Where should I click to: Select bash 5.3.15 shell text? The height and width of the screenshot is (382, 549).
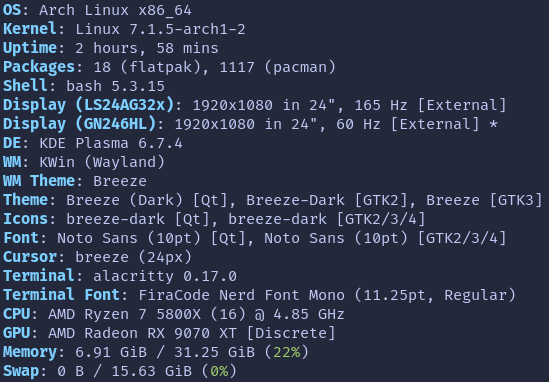click(116, 86)
